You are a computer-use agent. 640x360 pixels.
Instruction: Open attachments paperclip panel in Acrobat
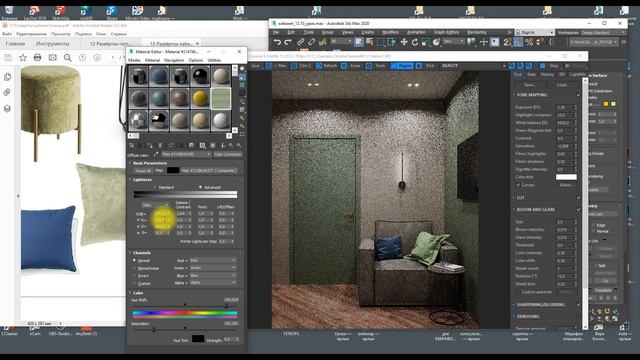7,93
